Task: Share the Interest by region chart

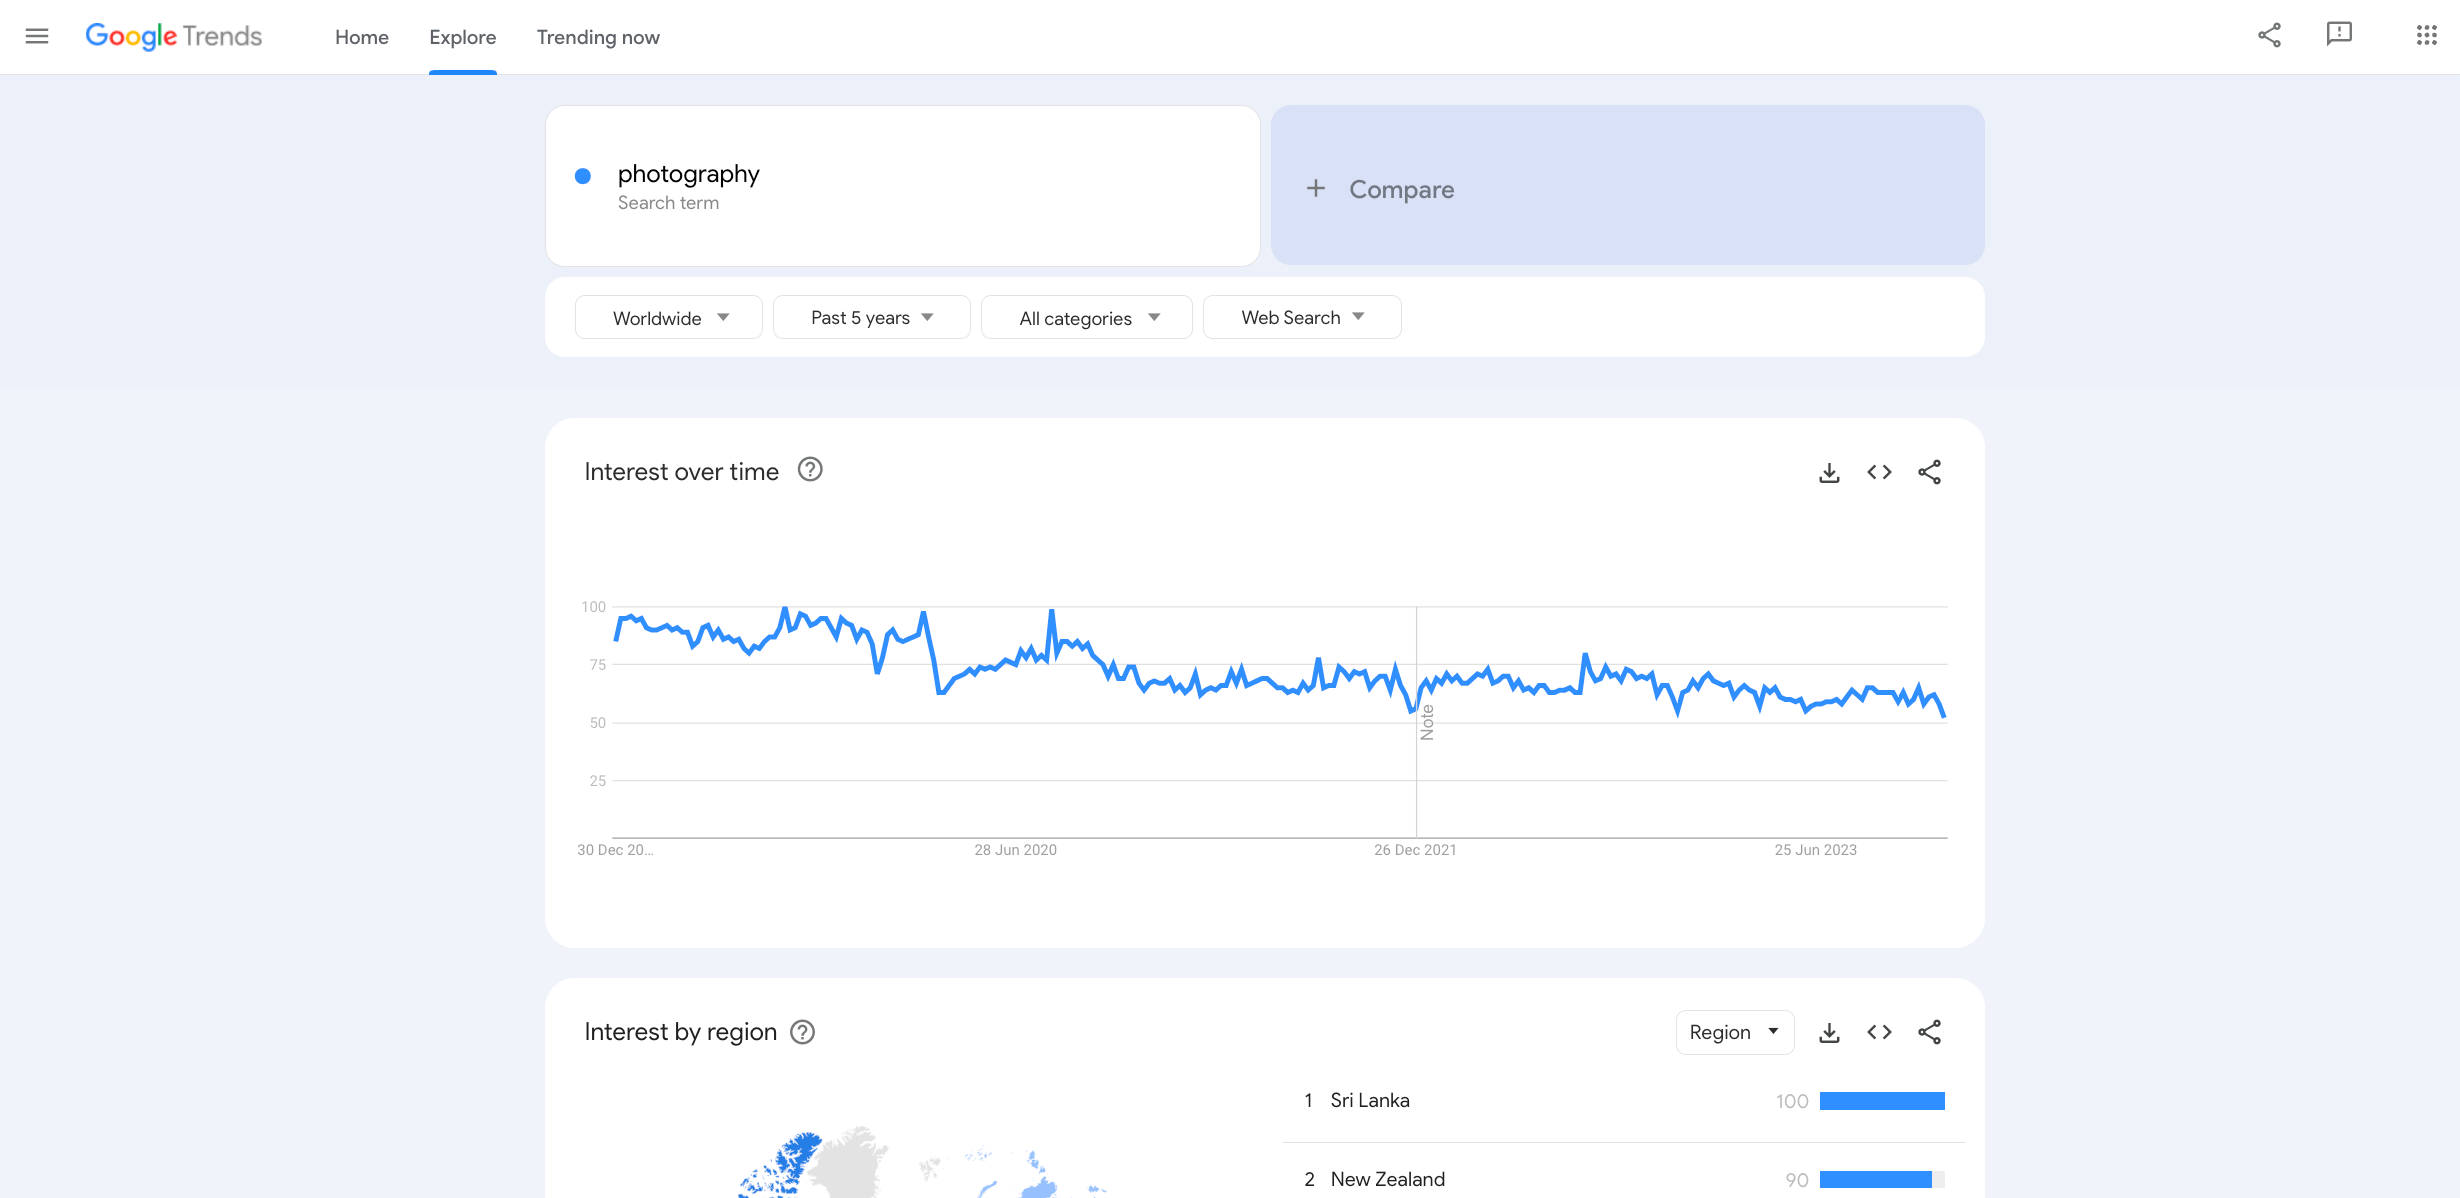Action: click(x=1929, y=1032)
